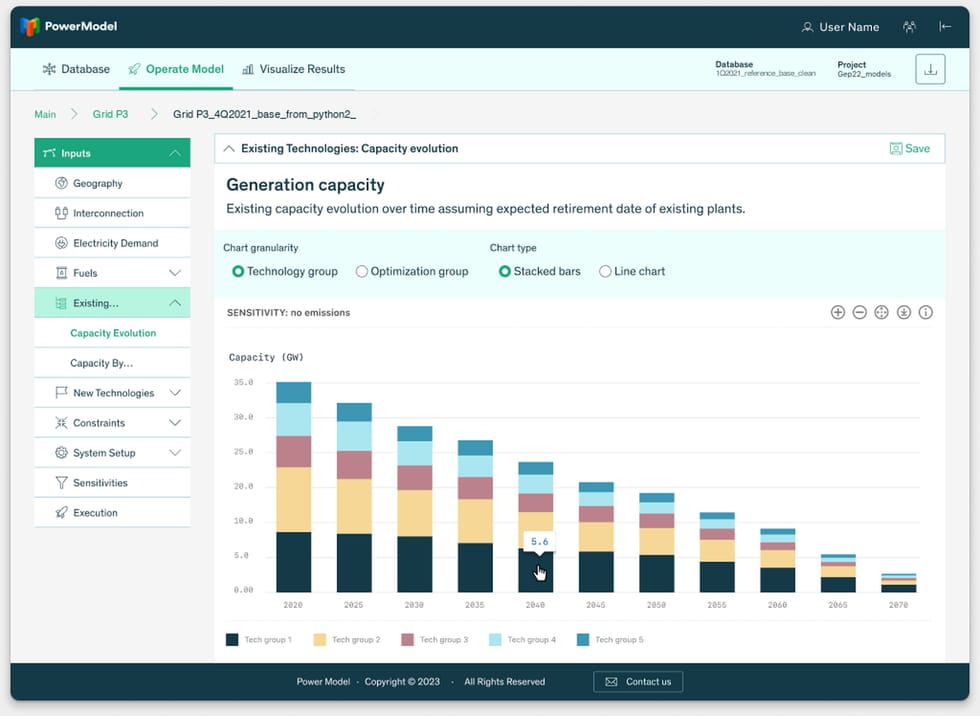Open the user profile icon
Viewport: 980px width, 716px height.
(808, 27)
